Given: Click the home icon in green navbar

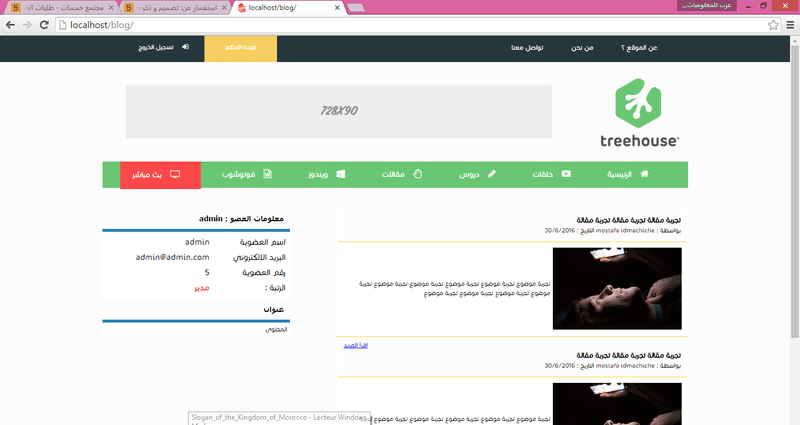Looking at the screenshot, I should (x=644, y=174).
